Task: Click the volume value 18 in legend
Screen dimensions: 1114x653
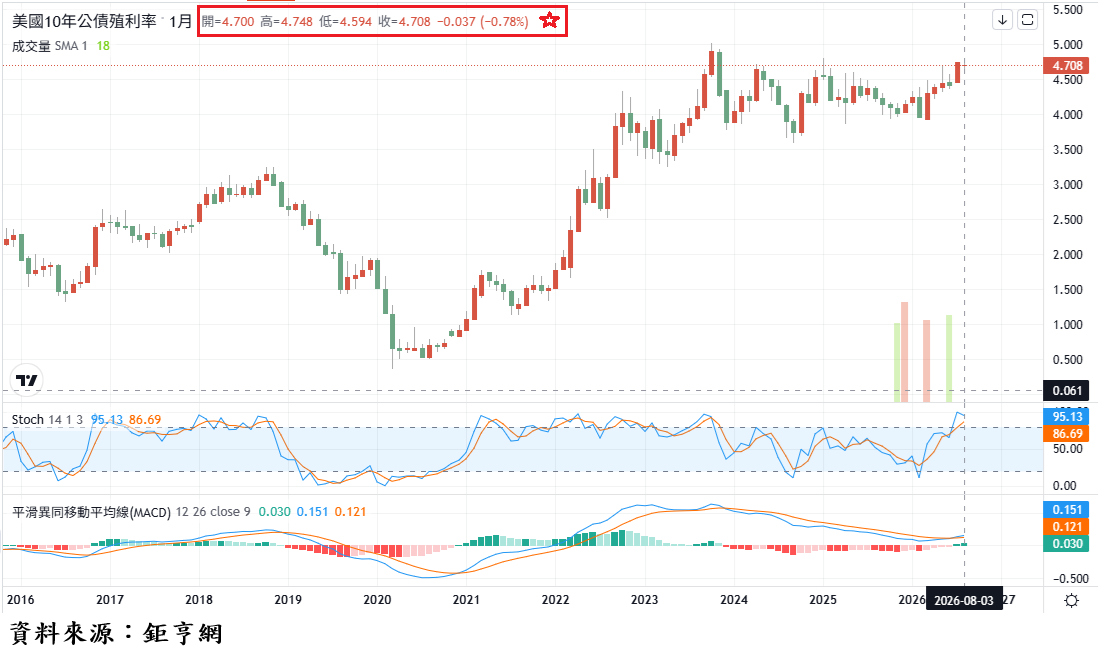Action: click(x=103, y=46)
